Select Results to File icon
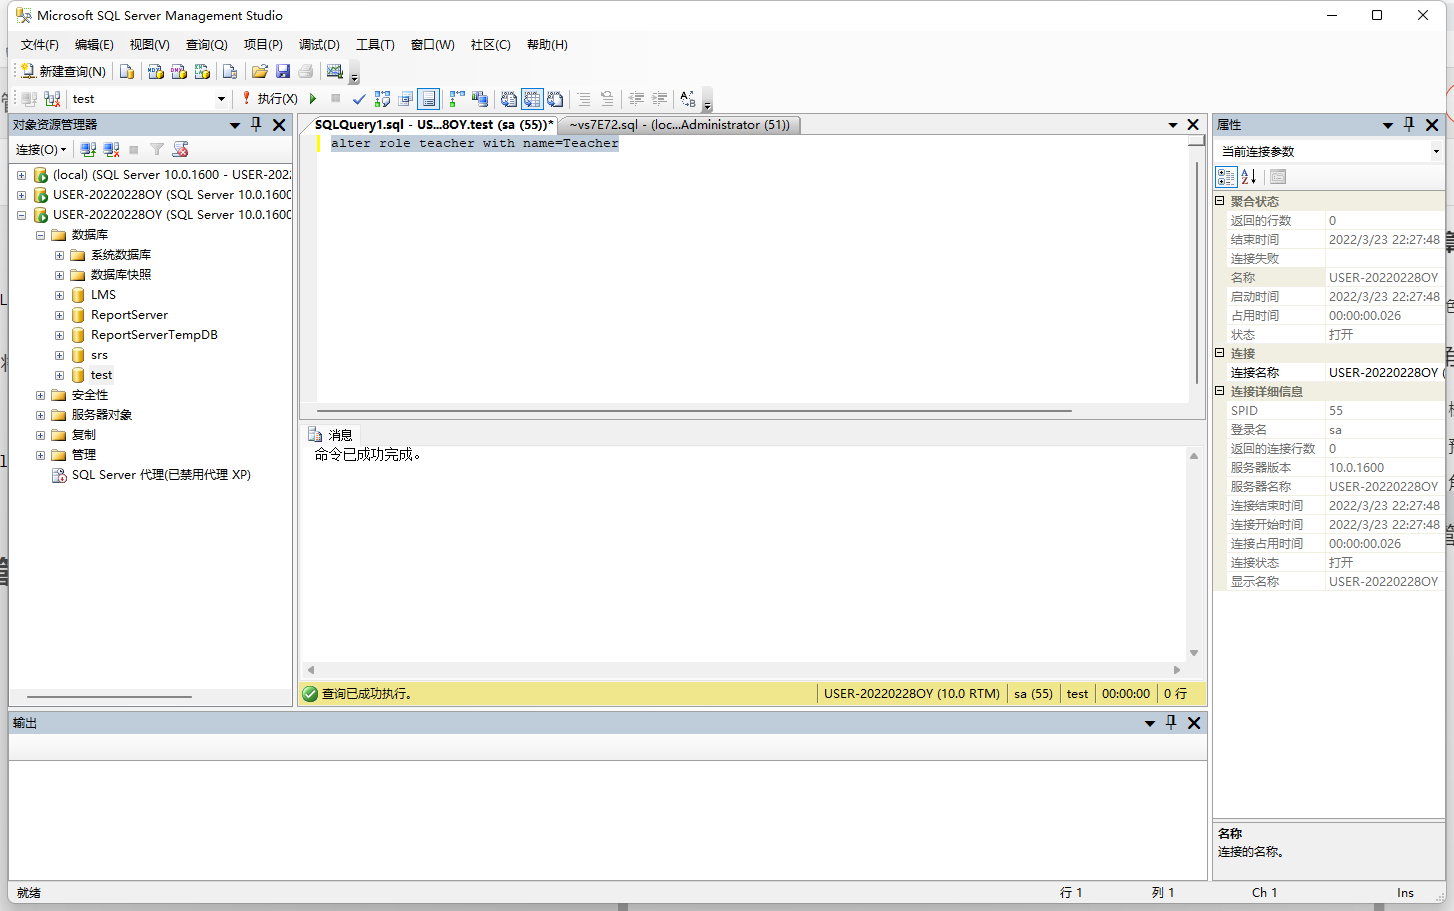The height and width of the screenshot is (911, 1454). tap(555, 99)
